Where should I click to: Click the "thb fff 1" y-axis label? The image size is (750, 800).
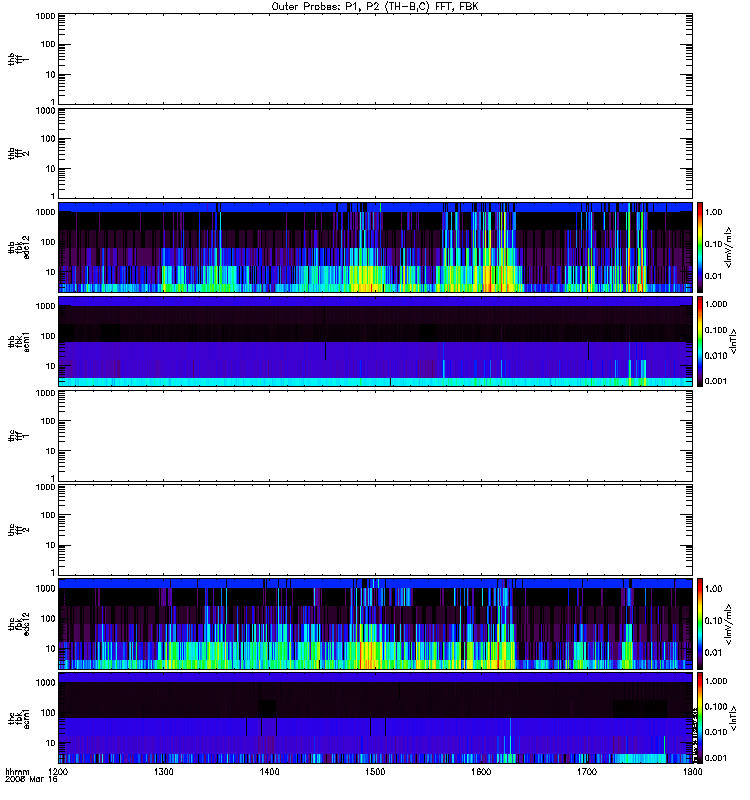click(x=19, y=59)
